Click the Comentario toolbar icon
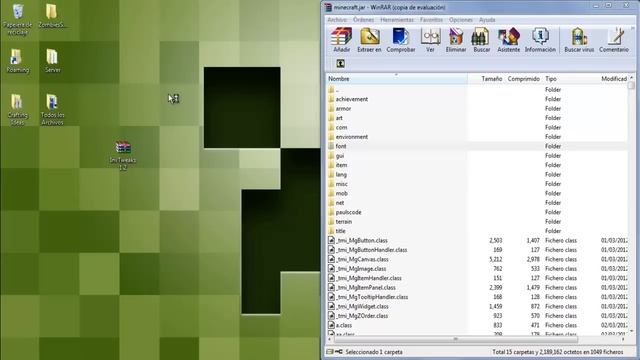The image size is (640, 360). (x=614, y=40)
